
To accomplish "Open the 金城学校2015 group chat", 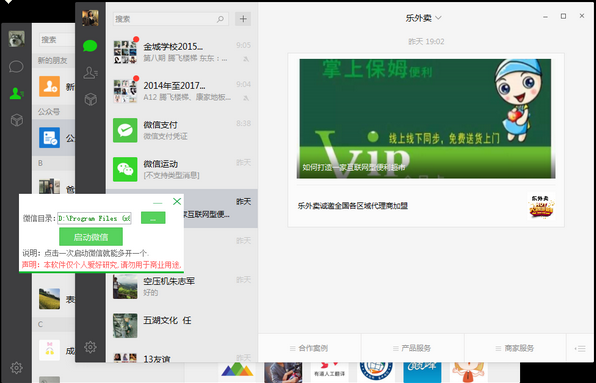I will click(182, 52).
